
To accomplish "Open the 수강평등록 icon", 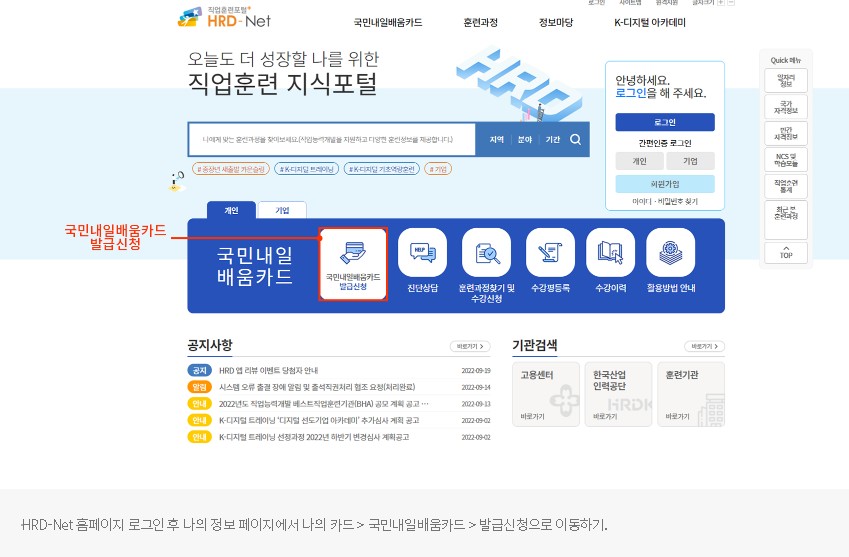I will coord(550,252).
